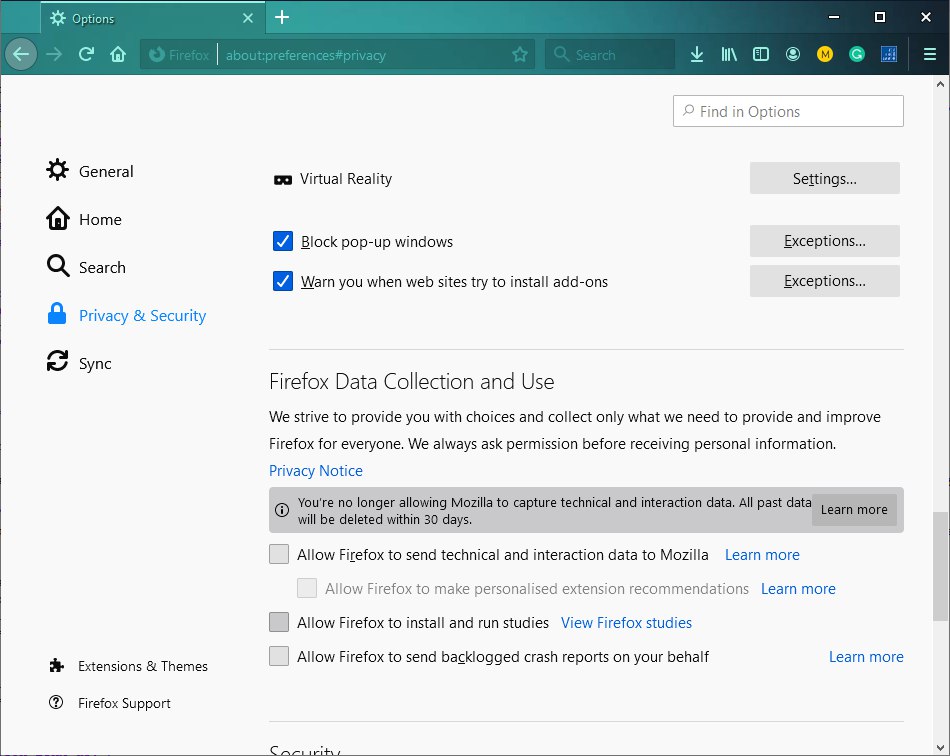Open a new tab
Screen dimensions: 950x756
(x=282, y=18)
